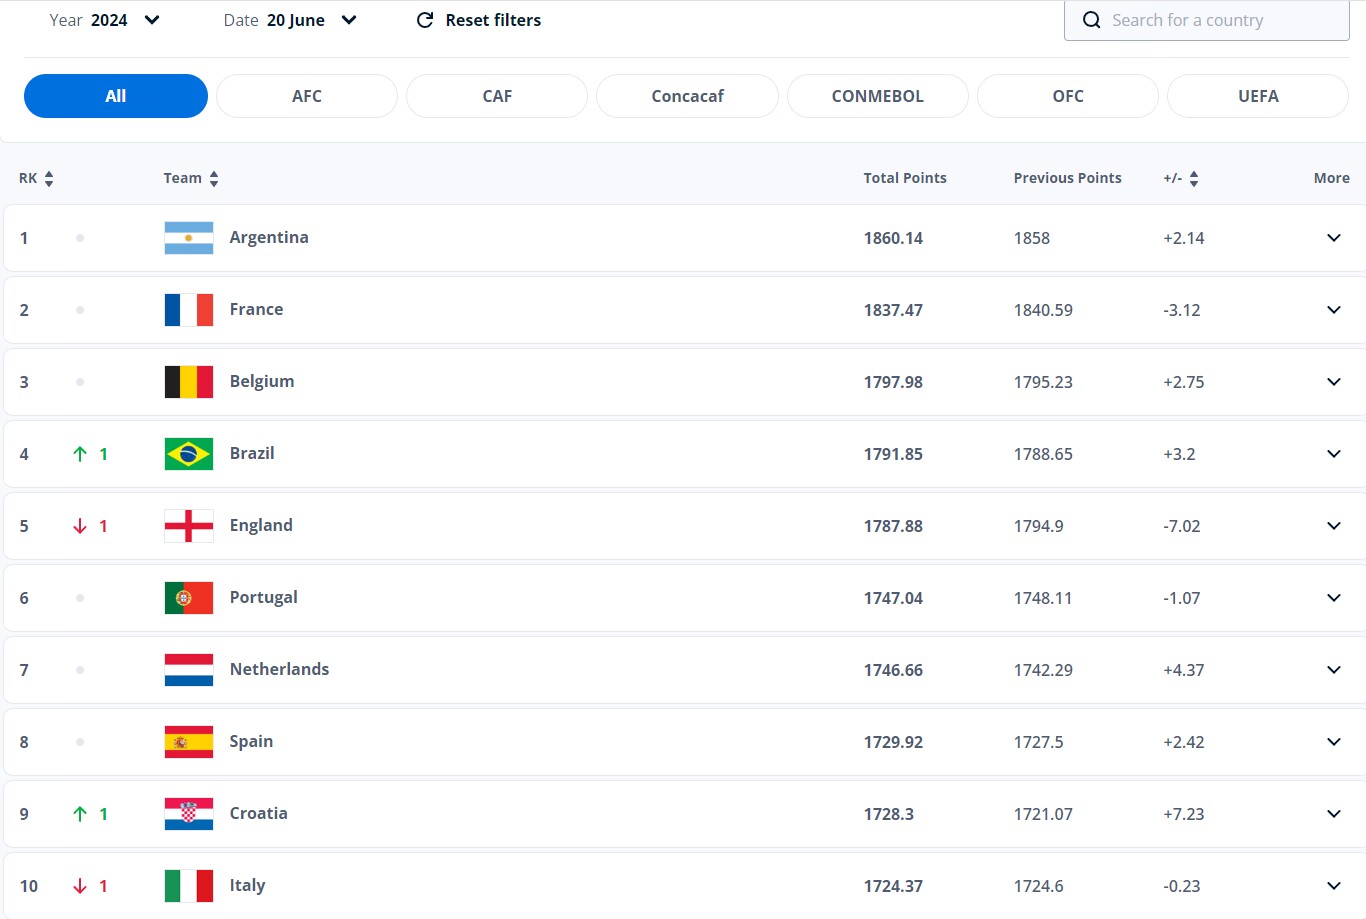Open the Netherlands team link

[x=279, y=669]
